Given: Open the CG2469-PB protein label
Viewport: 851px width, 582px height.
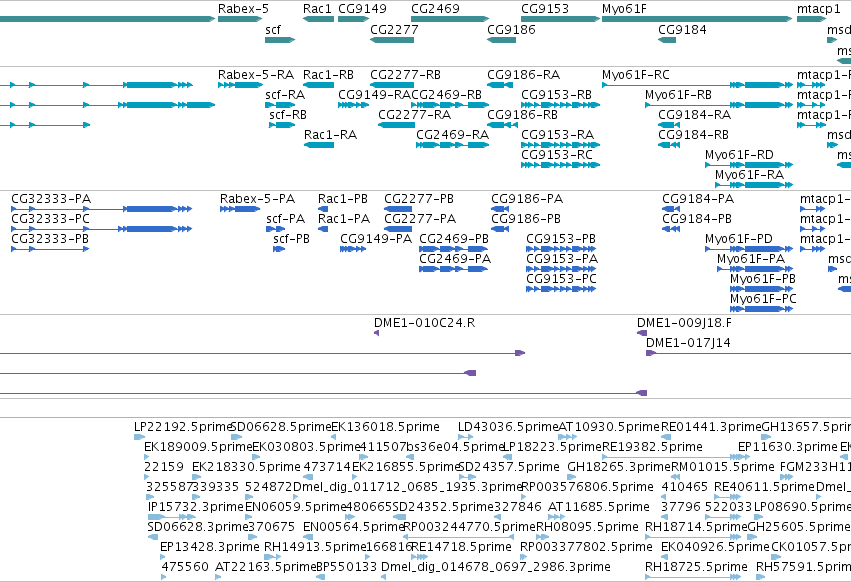Looking at the screenshot, I should (454, 239).
